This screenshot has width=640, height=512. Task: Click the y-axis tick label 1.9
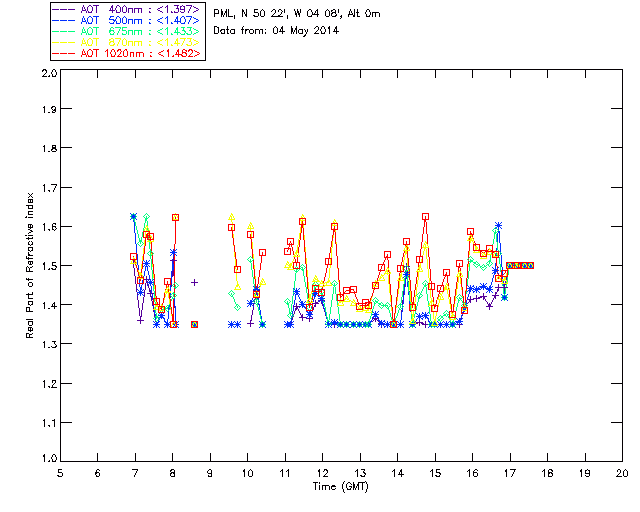coord(49,109)
